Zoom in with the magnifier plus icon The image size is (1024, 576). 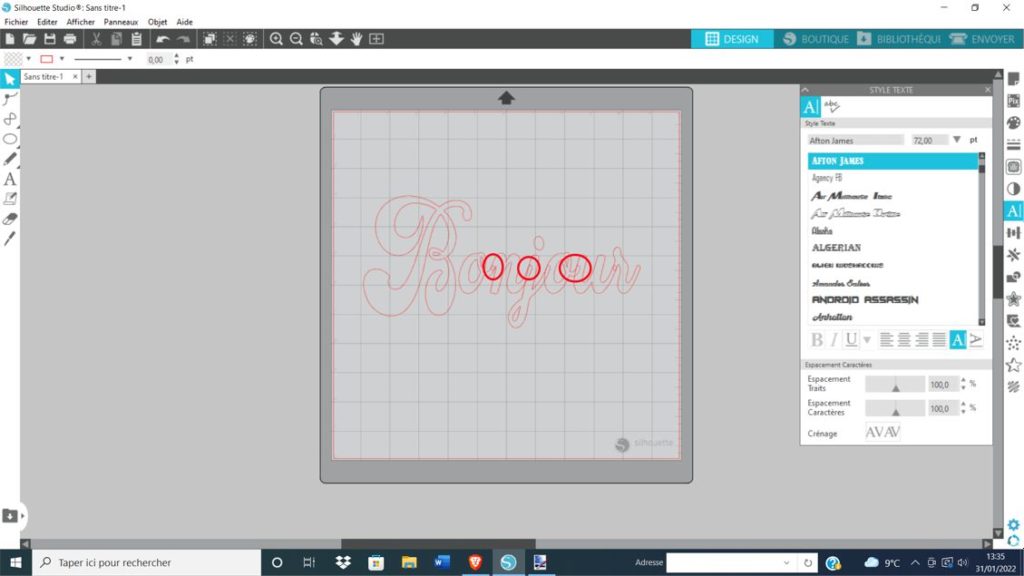tap(276, 39)
